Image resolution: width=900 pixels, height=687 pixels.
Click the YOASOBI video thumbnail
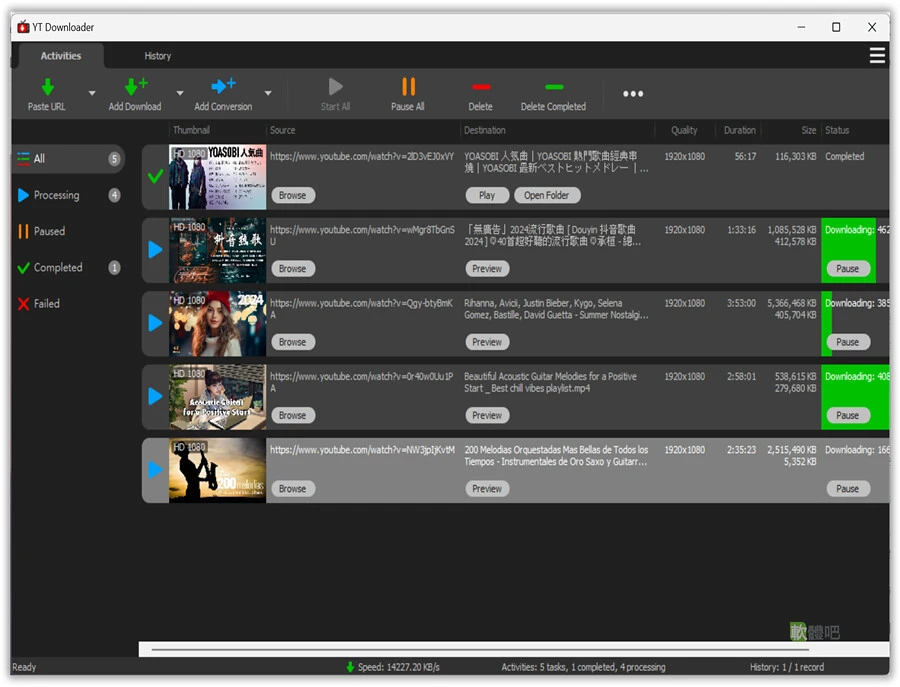tap(217, 177)
